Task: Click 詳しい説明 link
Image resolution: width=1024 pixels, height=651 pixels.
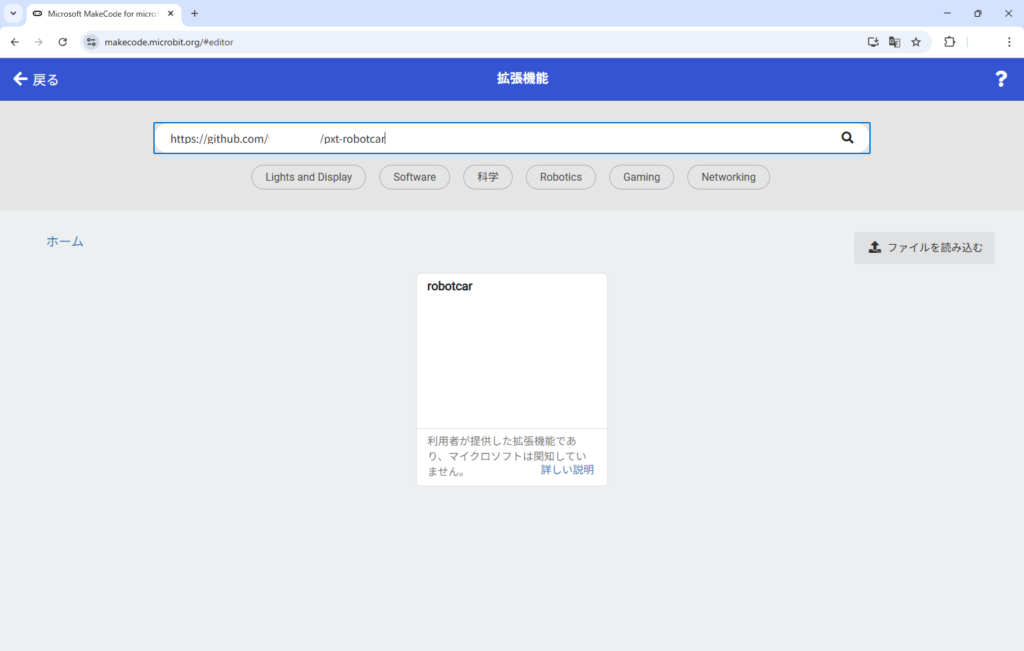Action: pos(567,469)
